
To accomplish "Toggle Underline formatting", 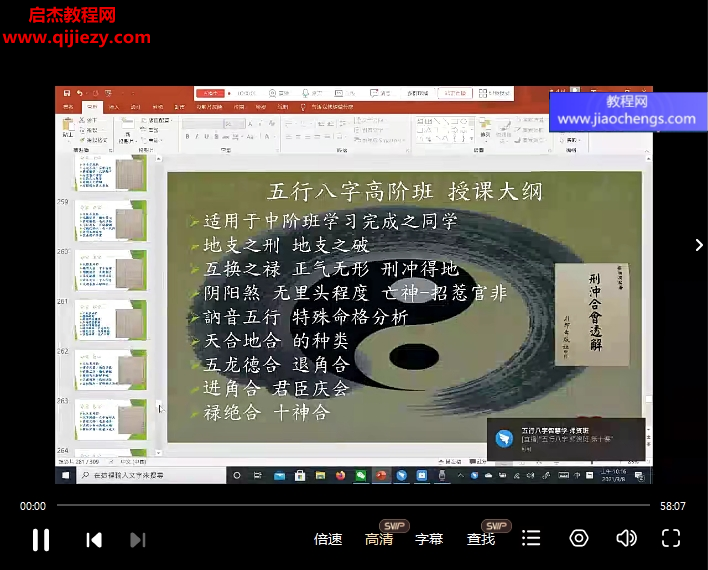I will 206,136.
